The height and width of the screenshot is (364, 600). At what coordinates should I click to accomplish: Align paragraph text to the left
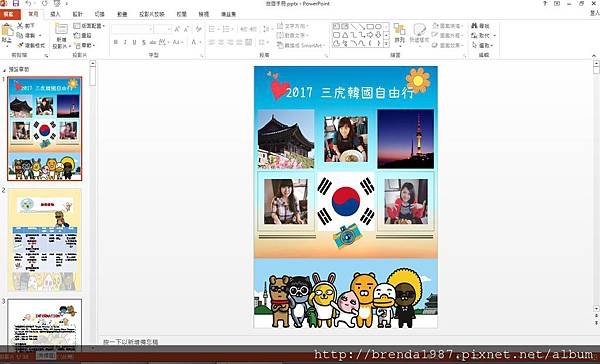pyautogui.click(x=212, y=42)
